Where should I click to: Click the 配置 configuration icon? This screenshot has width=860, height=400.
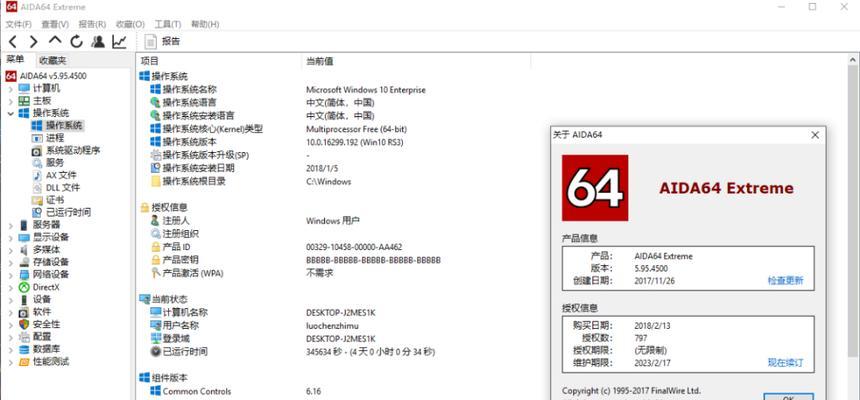pos(24,337)
